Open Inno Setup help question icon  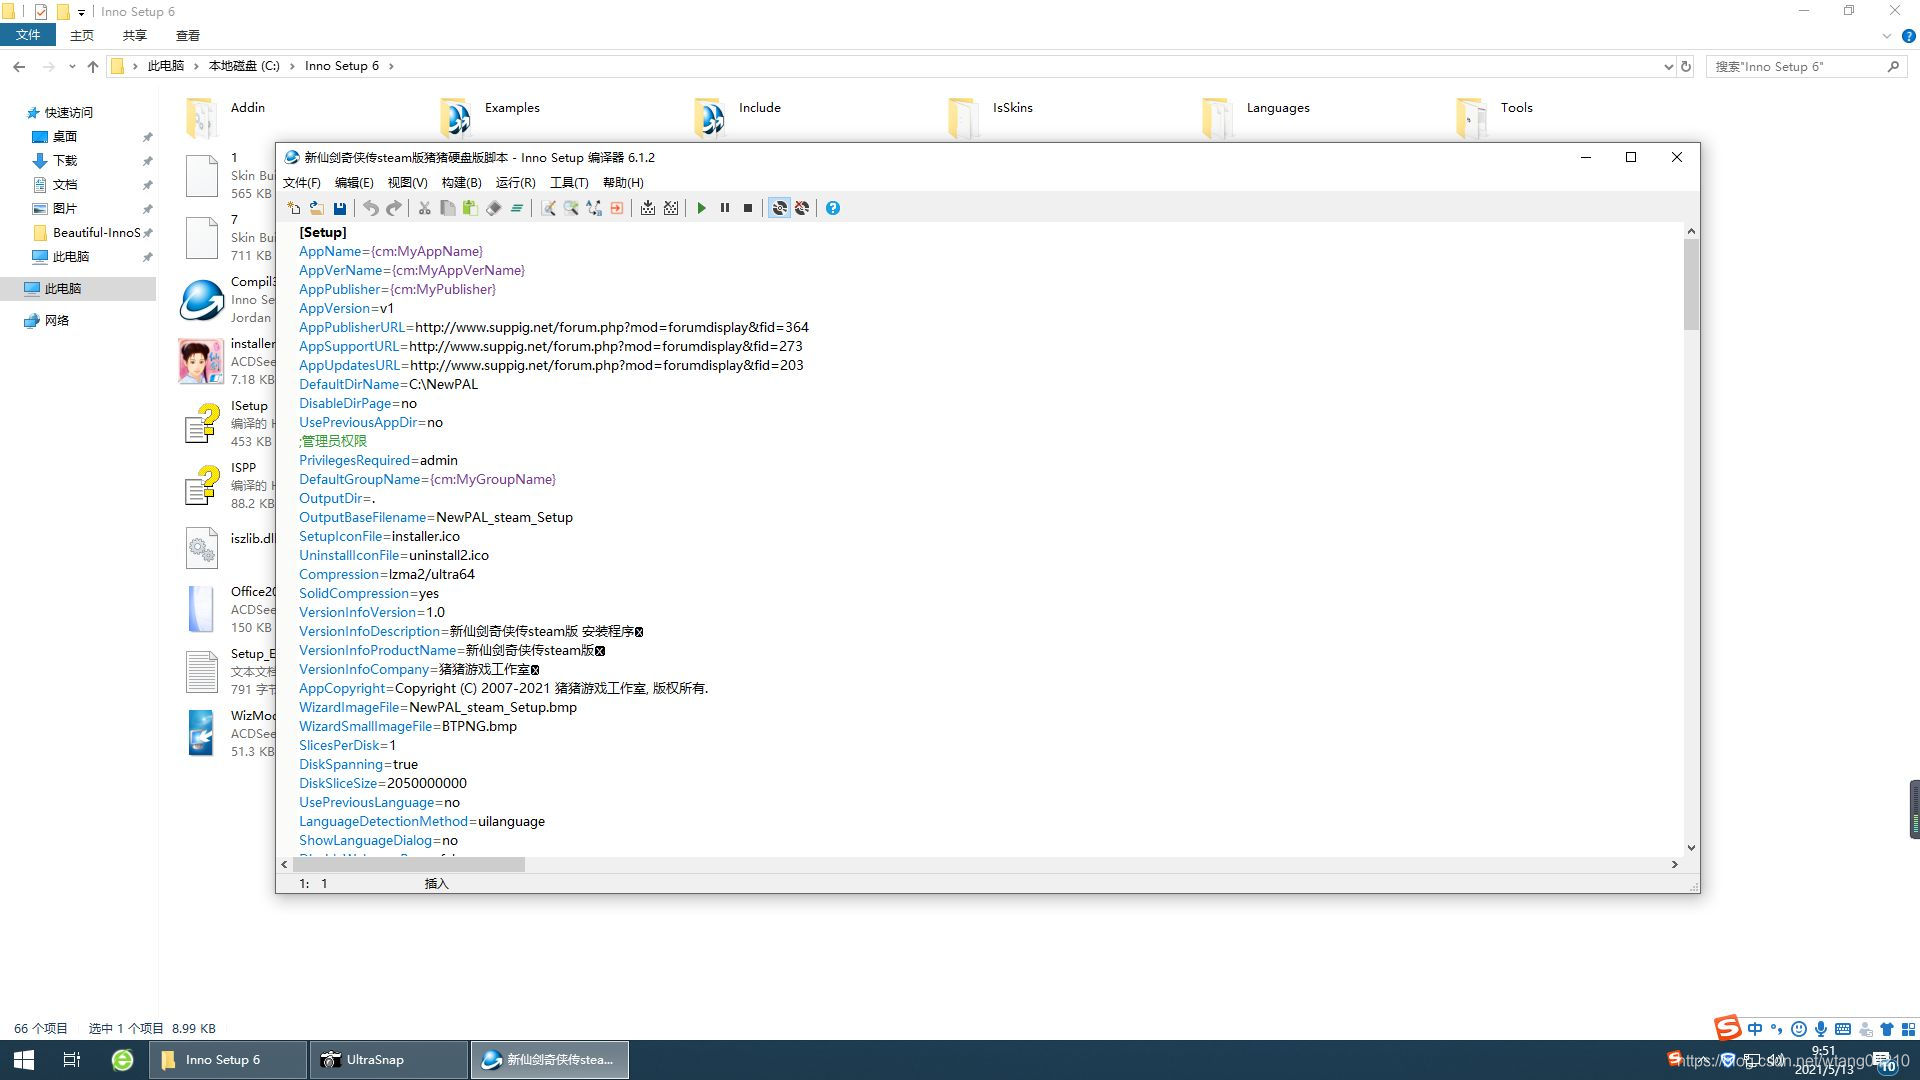[833, 208]
